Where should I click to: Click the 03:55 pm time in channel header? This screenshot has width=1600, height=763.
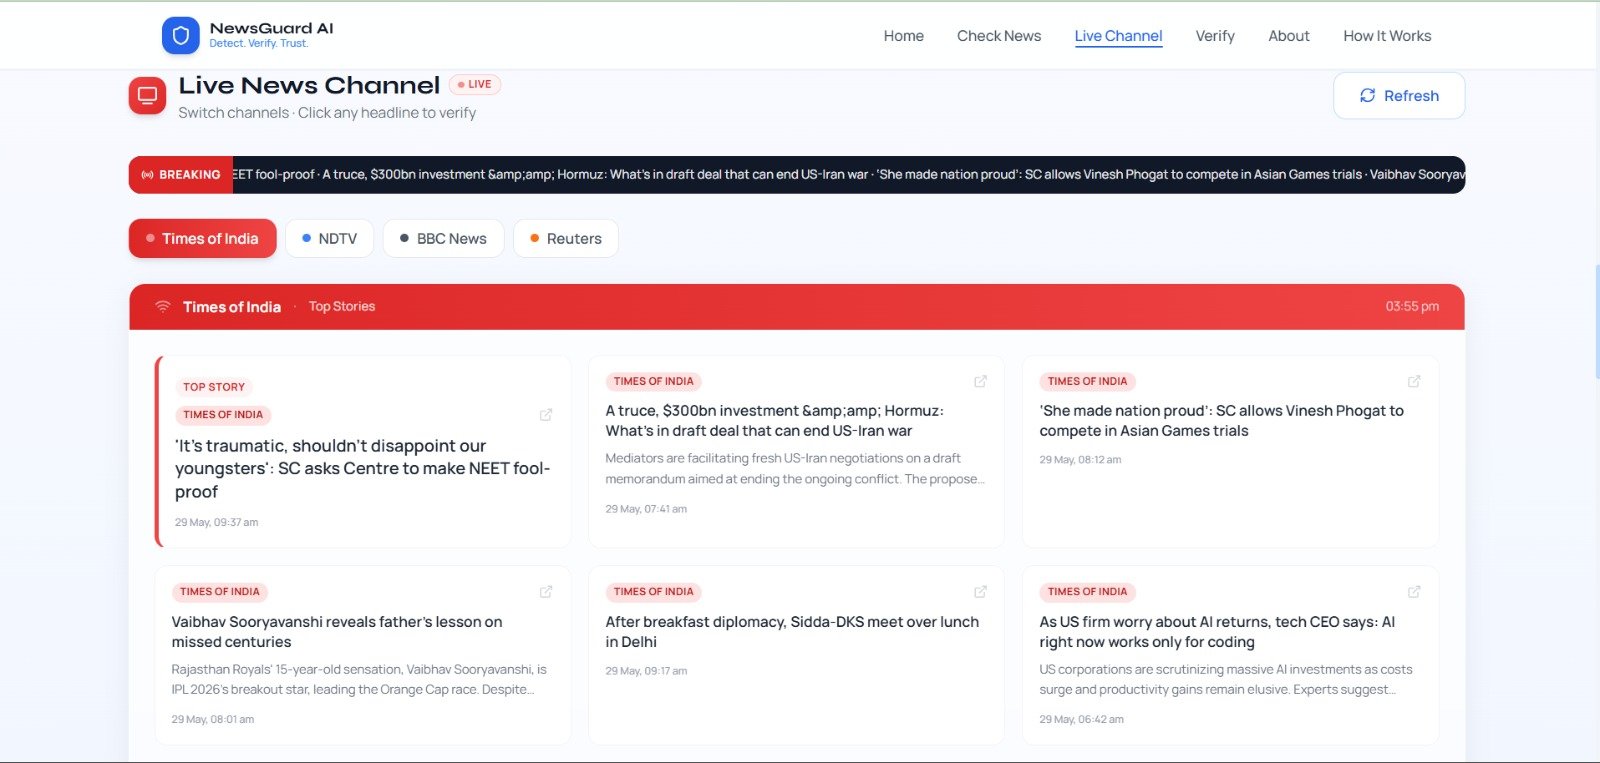pyautogui.click(x=1412, y=307)
